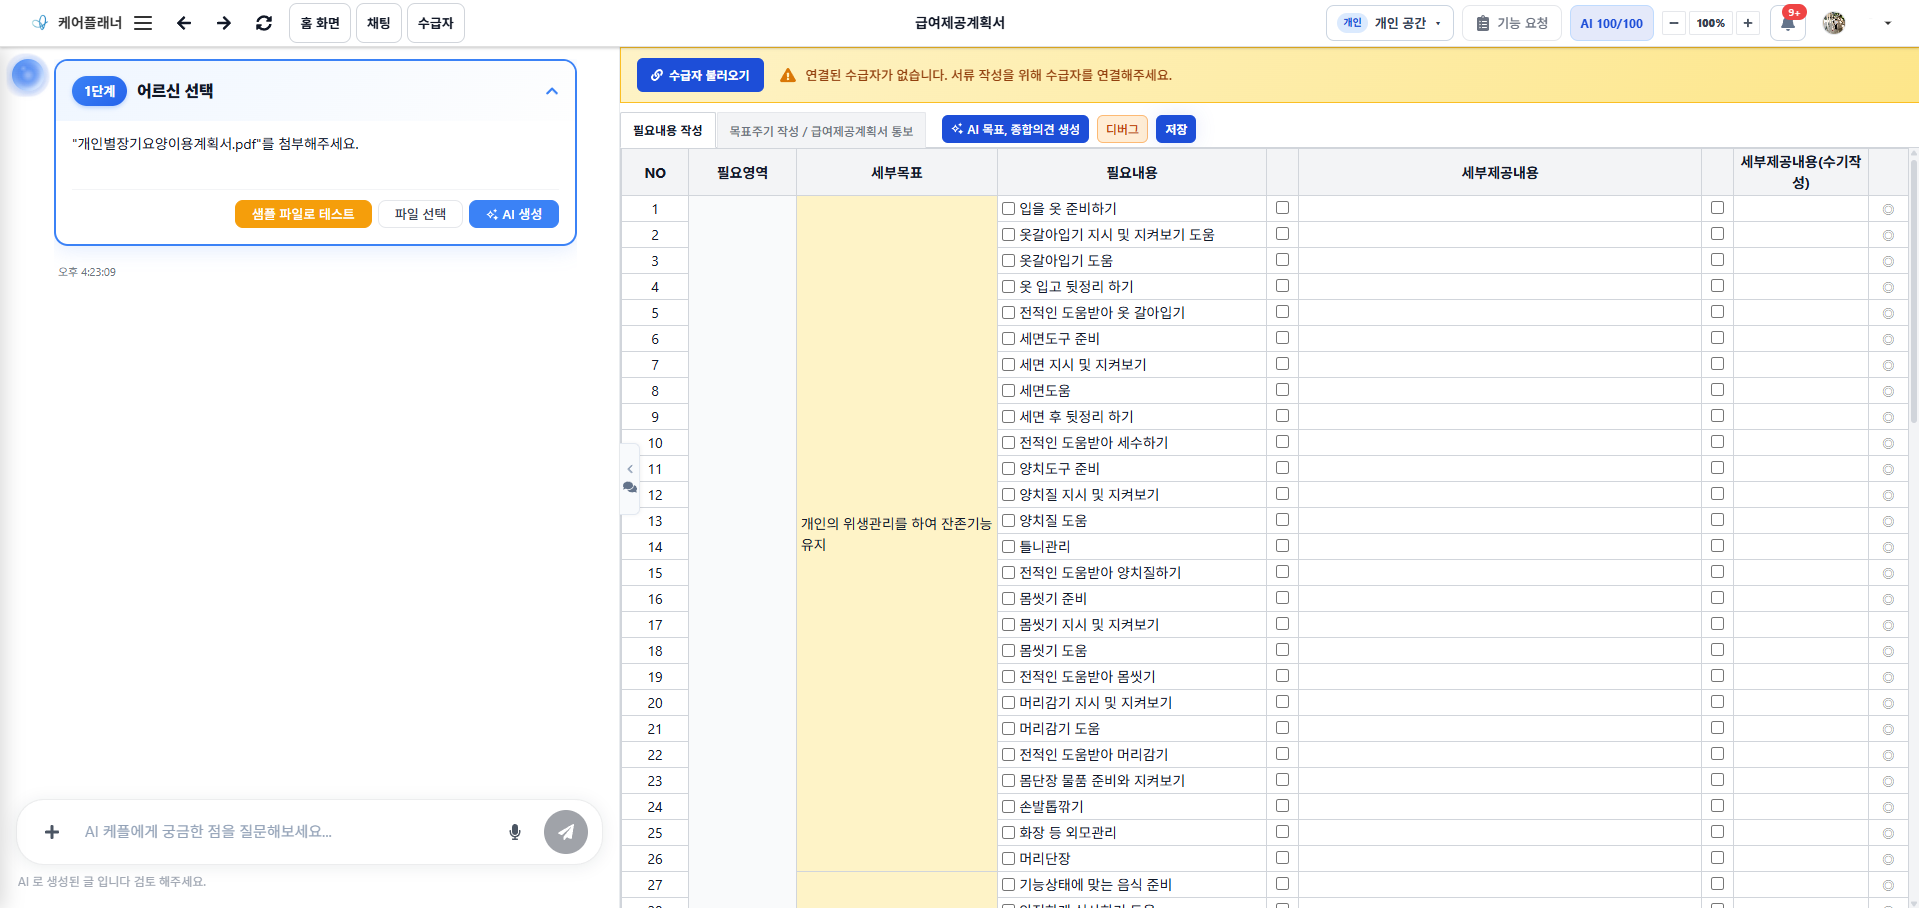
Task: Click the 기능 요청 button
Action: click(1512, 23)
